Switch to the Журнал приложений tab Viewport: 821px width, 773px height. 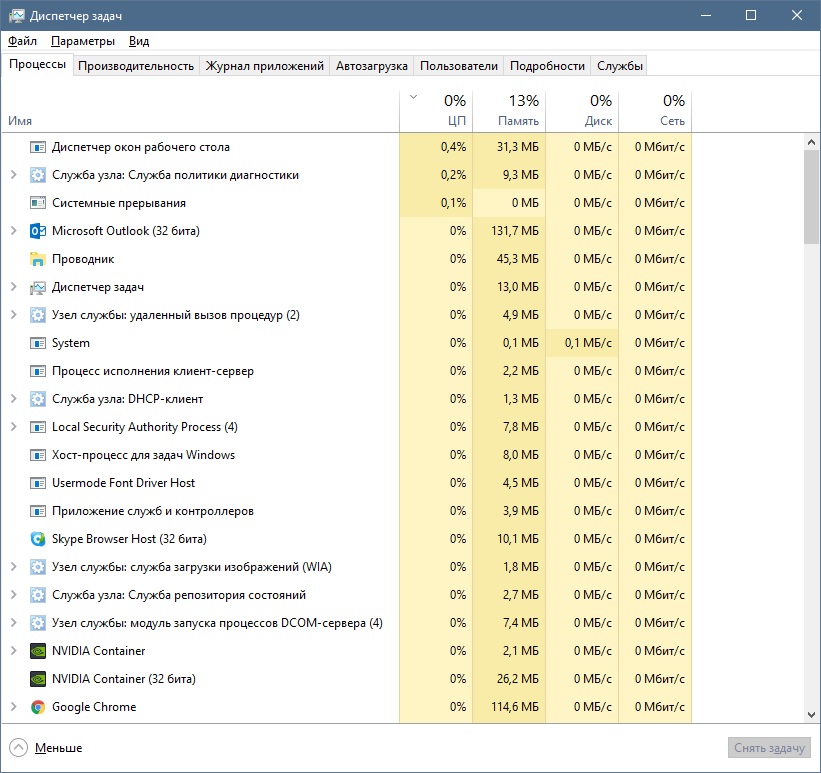pyautogui.click(x=264, y=66)
